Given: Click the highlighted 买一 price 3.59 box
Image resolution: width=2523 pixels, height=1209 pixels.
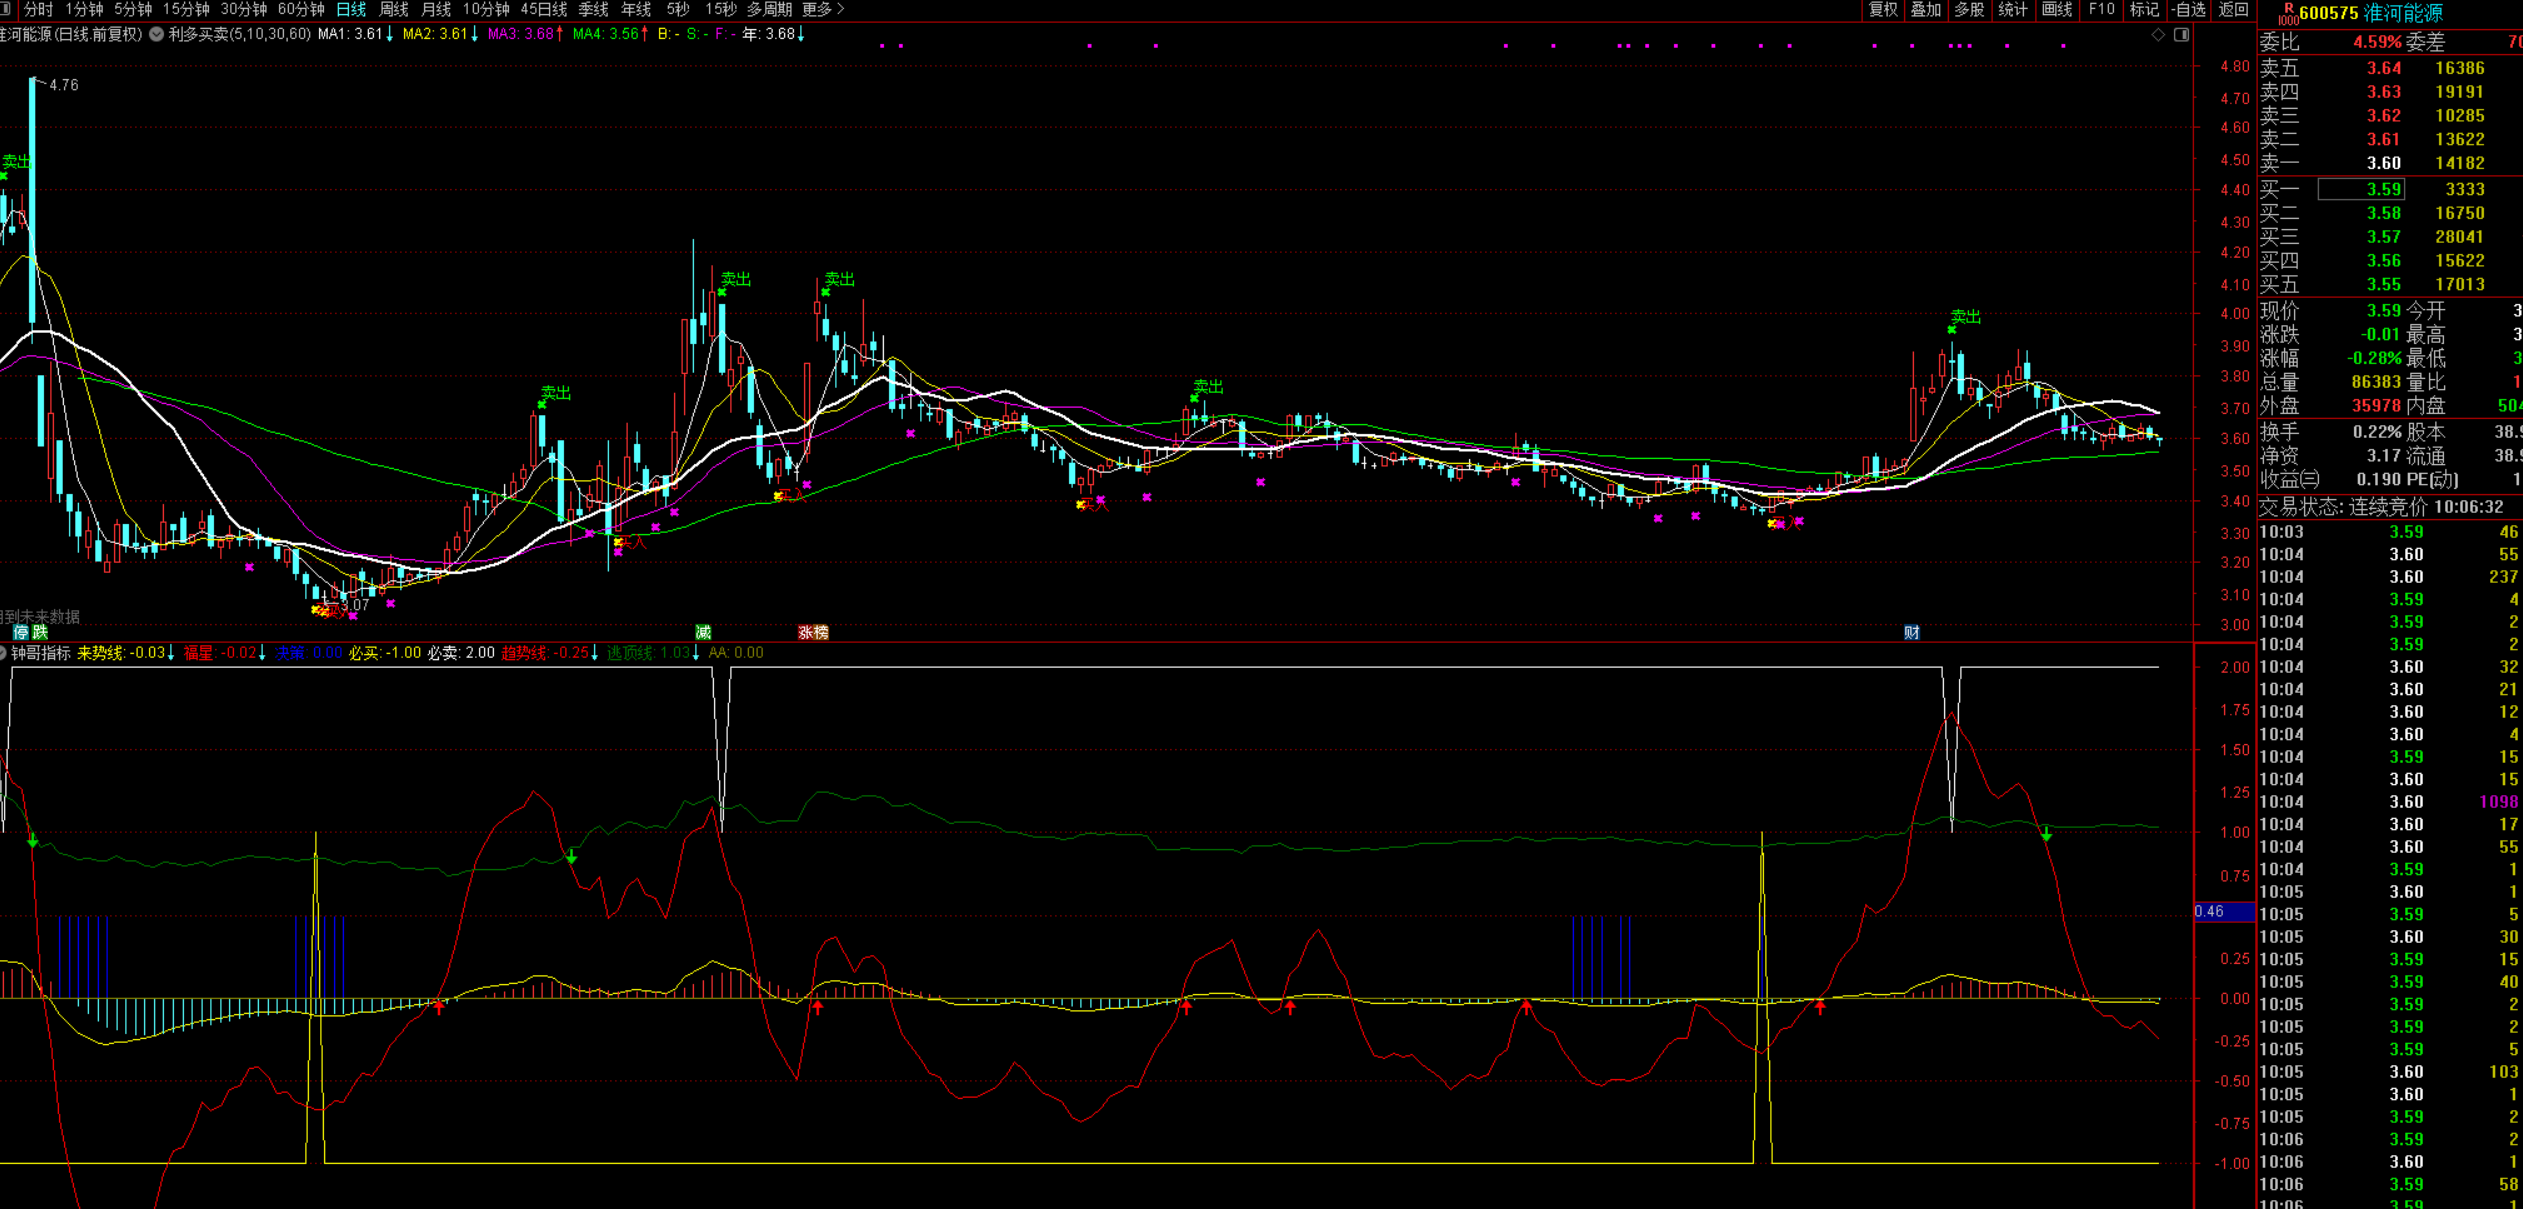Looking at the screenshot, I should (x=2361, y=189).
